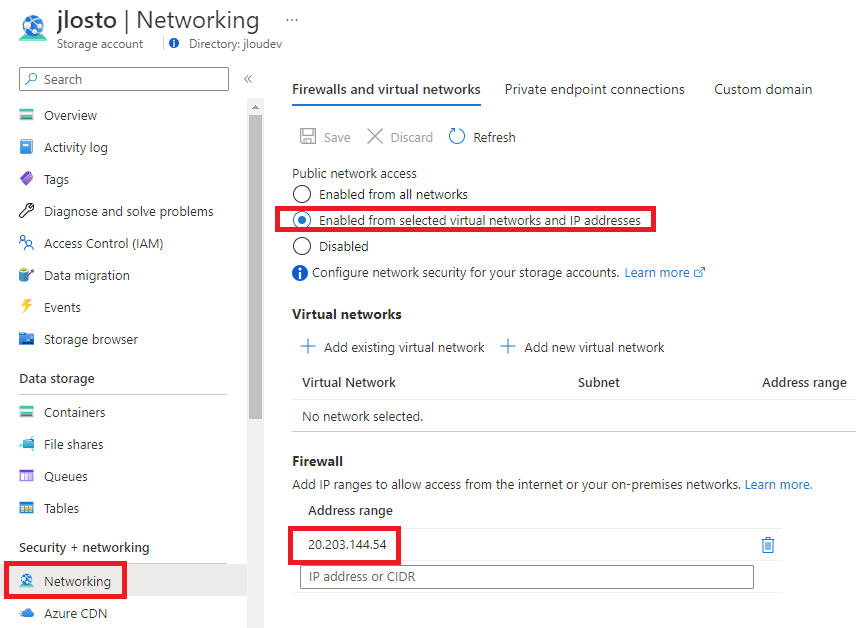856x628 pixels.
Task: Click the Containers icon
Action: click(26, 412)
